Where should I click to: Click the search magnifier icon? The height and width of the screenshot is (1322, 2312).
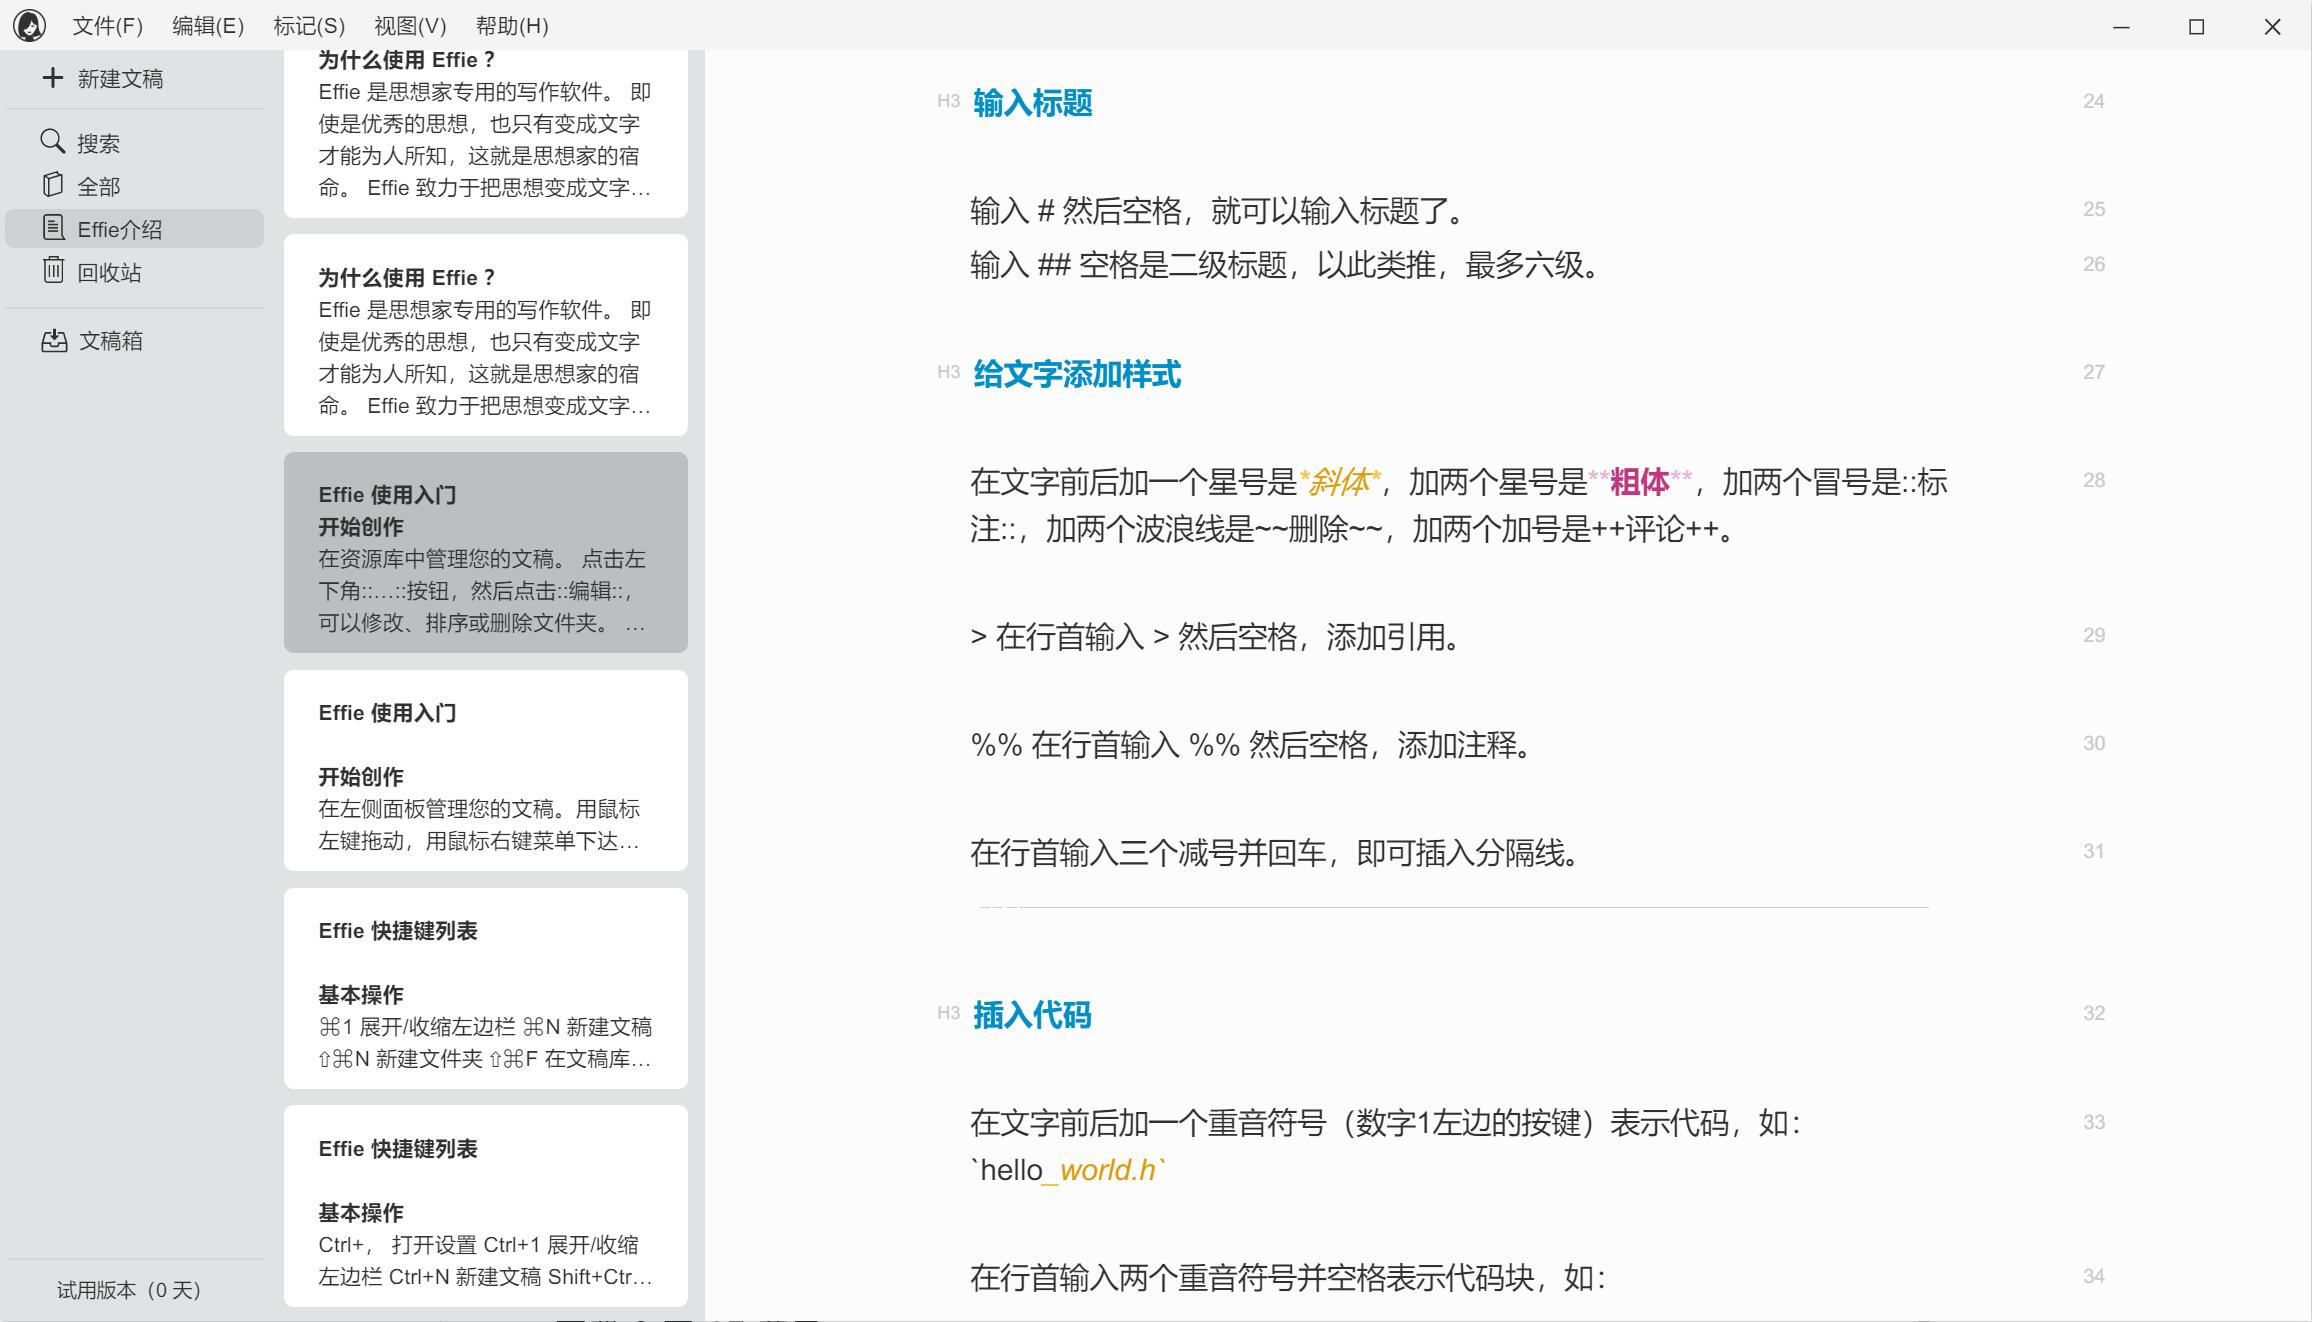pyautogui.click(x=52, y=141)
